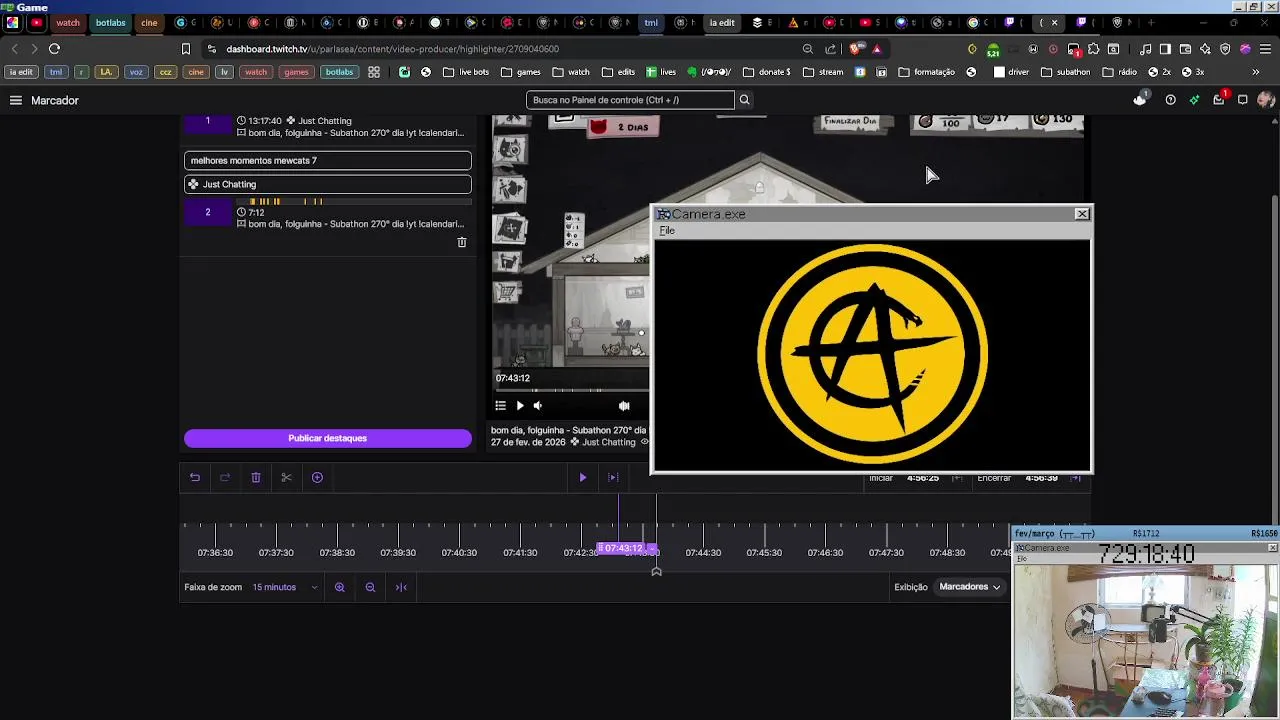Click the 07:44:30 timeline tick label
The height and width of the screenshot is (720, 1280).
[x=703, y=553]
